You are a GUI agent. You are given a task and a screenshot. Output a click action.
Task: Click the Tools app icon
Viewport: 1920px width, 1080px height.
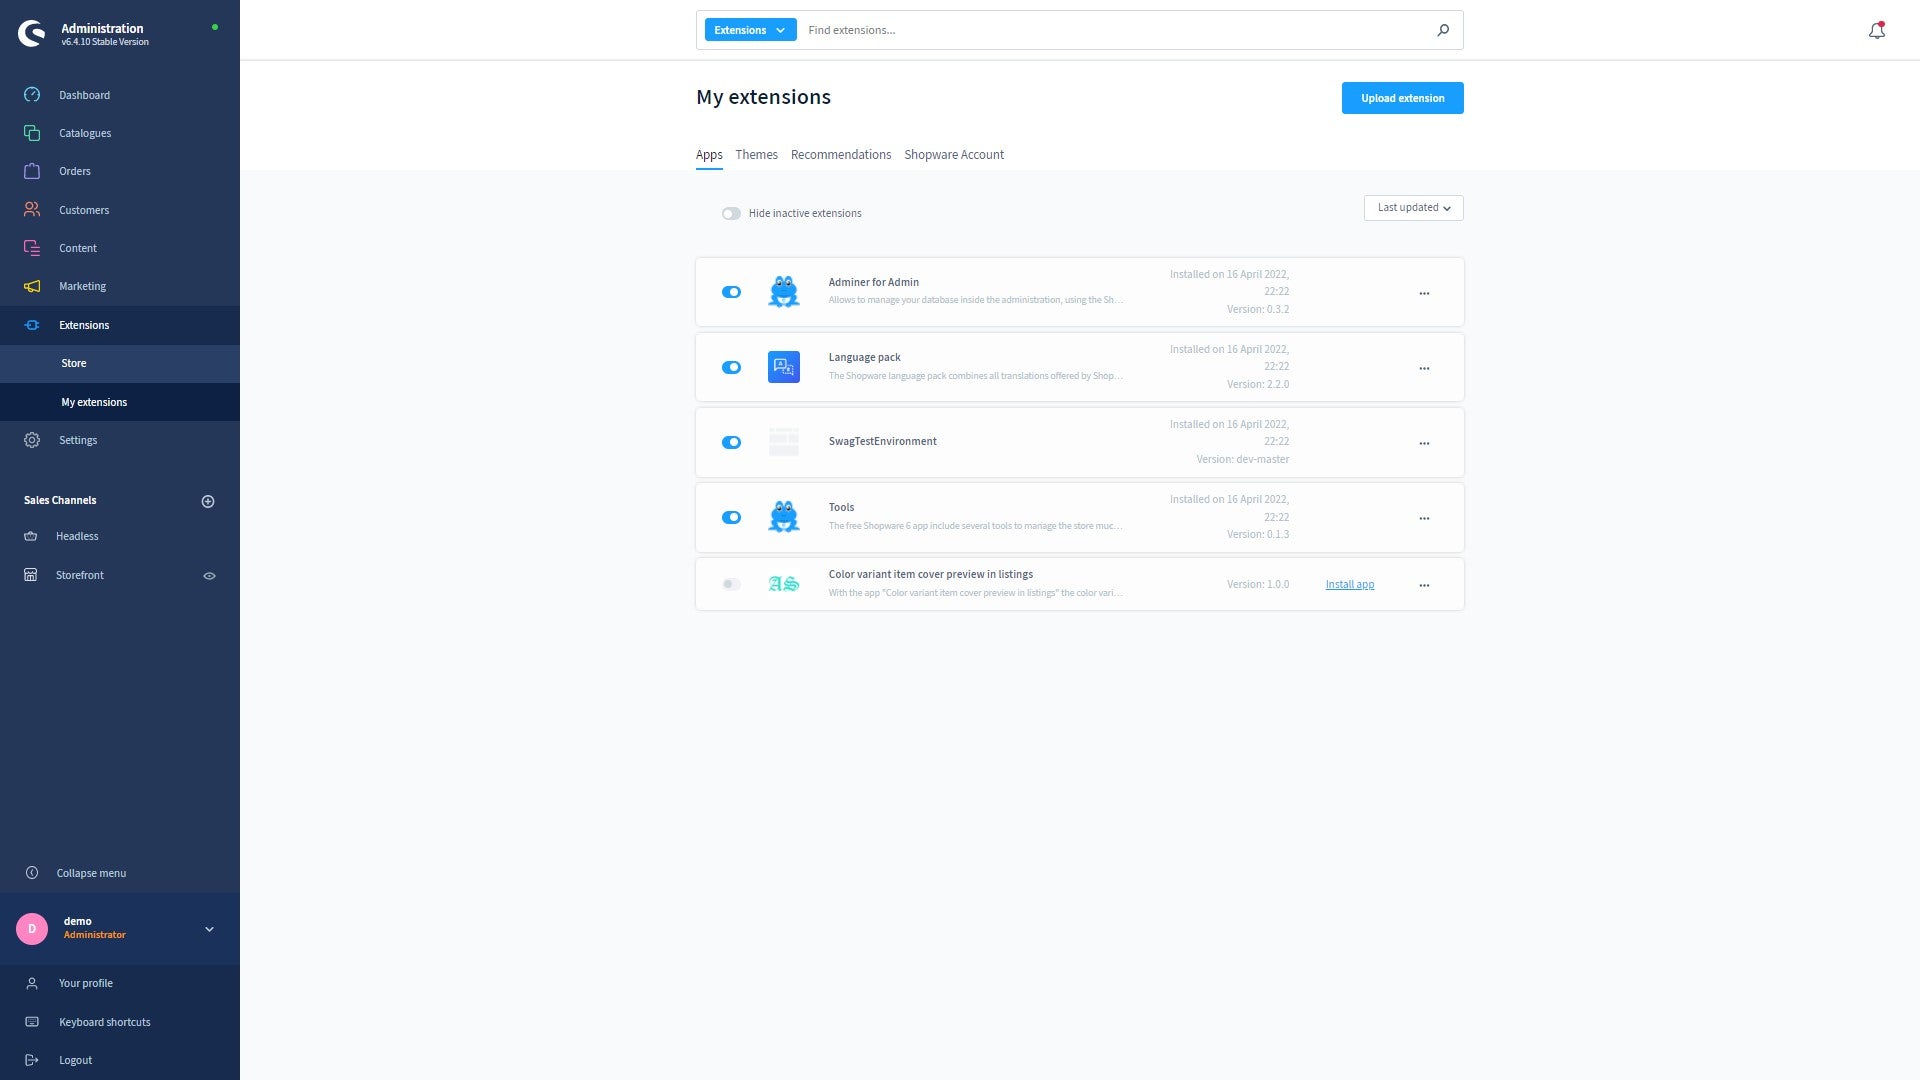click(783, 516)
